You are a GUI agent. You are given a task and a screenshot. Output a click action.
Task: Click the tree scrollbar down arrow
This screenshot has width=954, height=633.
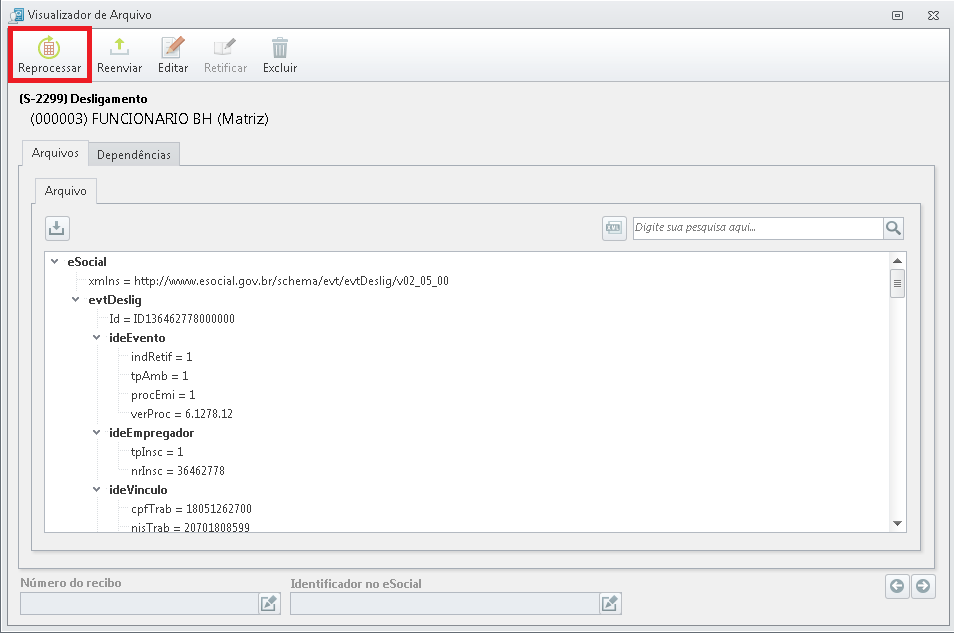897,523
